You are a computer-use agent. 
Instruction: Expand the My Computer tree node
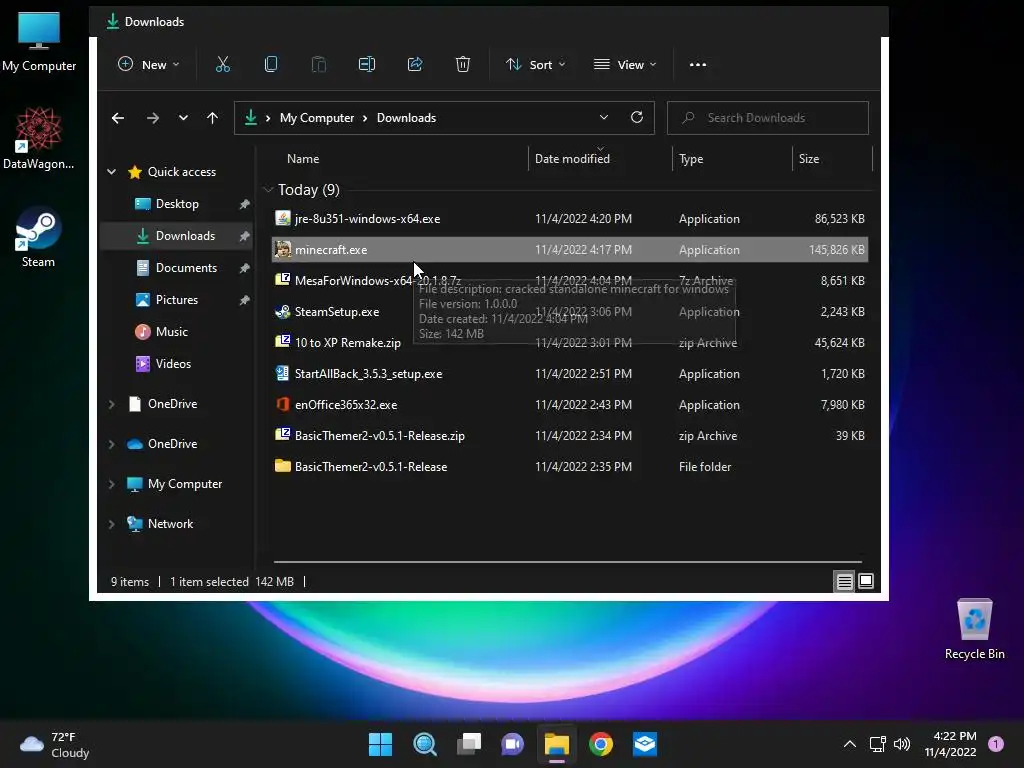point(112,484)
